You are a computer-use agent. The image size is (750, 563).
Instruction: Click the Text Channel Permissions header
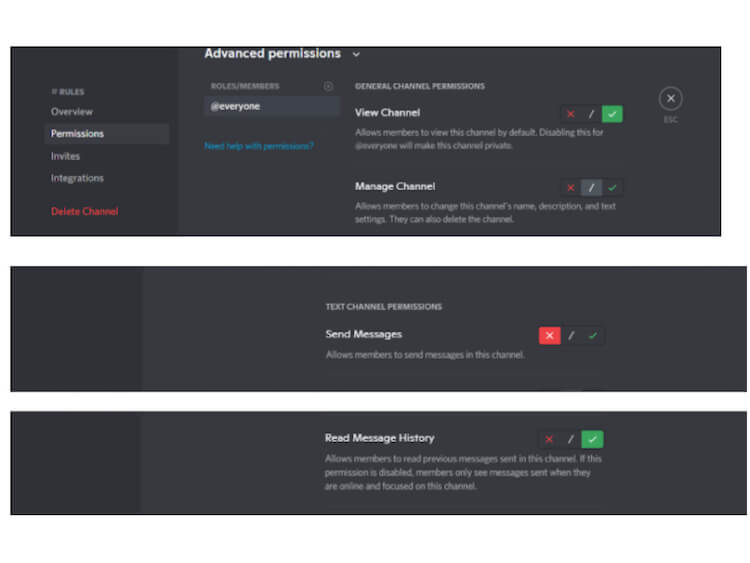(384, 307)
